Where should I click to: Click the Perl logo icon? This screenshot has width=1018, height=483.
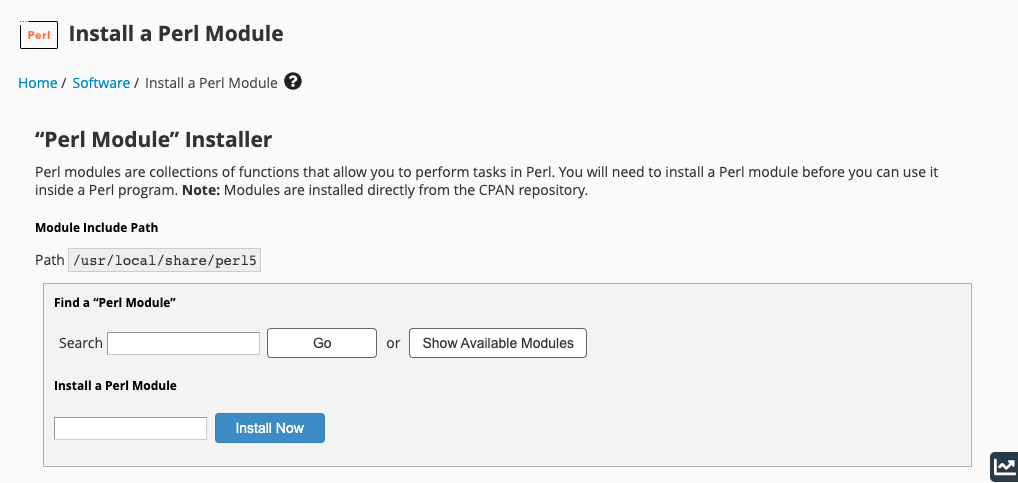pyautogui.click(x=39, y=35)
